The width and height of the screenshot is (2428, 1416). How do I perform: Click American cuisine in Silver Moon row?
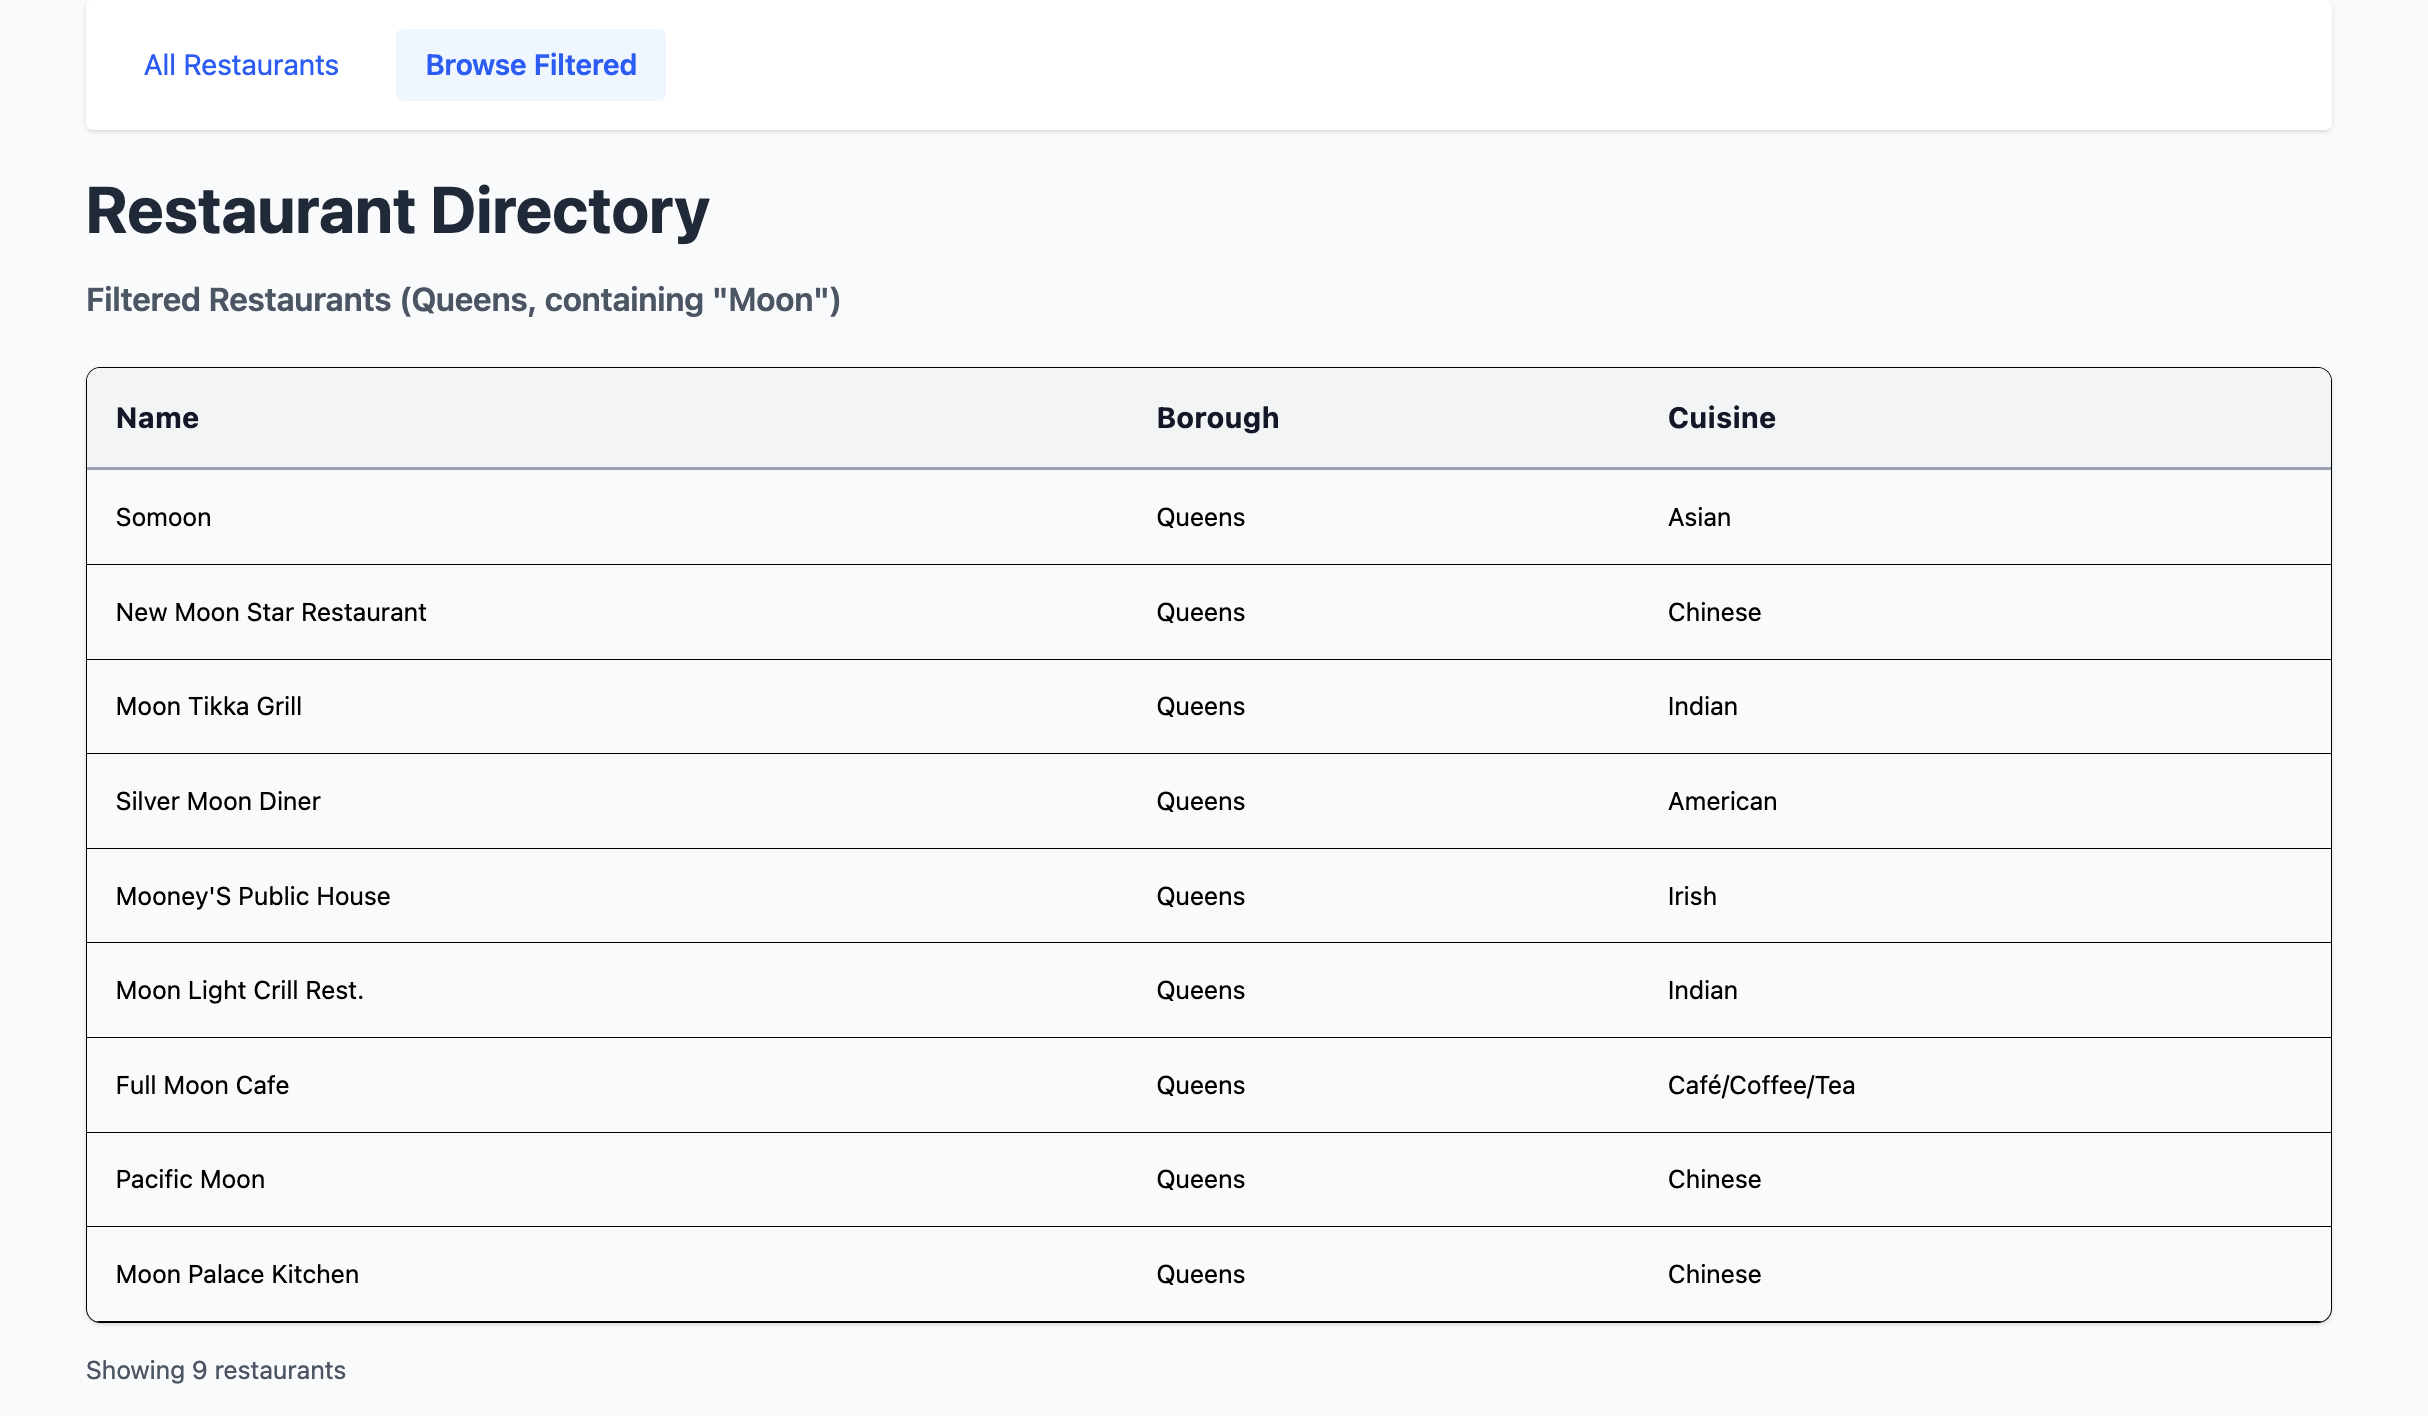(1722, 801)
